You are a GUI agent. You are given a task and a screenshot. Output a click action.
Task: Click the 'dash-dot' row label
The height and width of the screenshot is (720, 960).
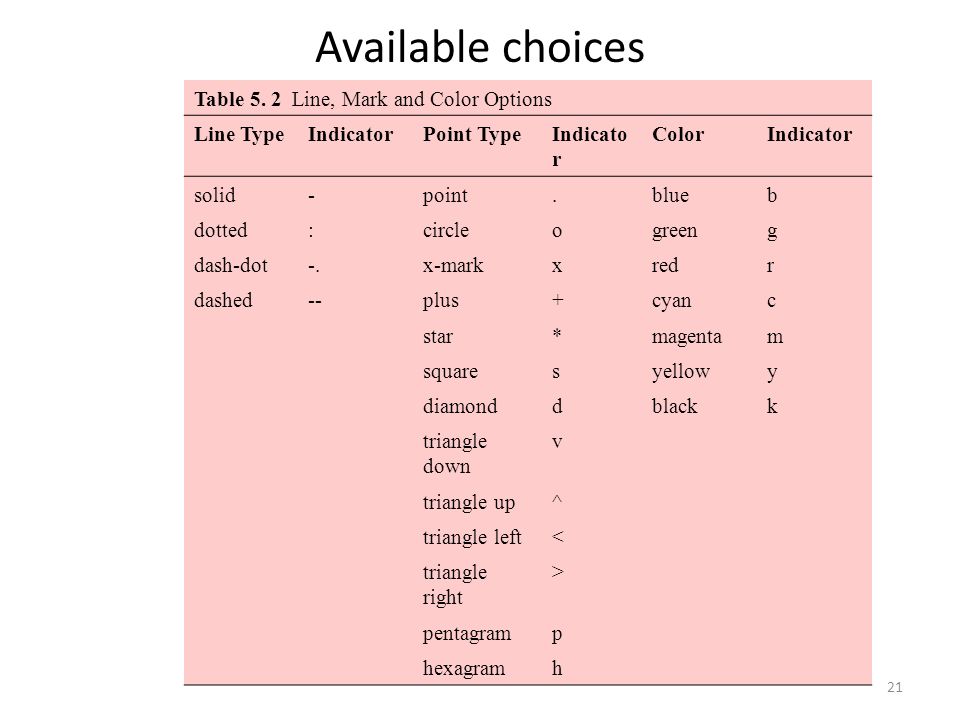click(231, 265)
